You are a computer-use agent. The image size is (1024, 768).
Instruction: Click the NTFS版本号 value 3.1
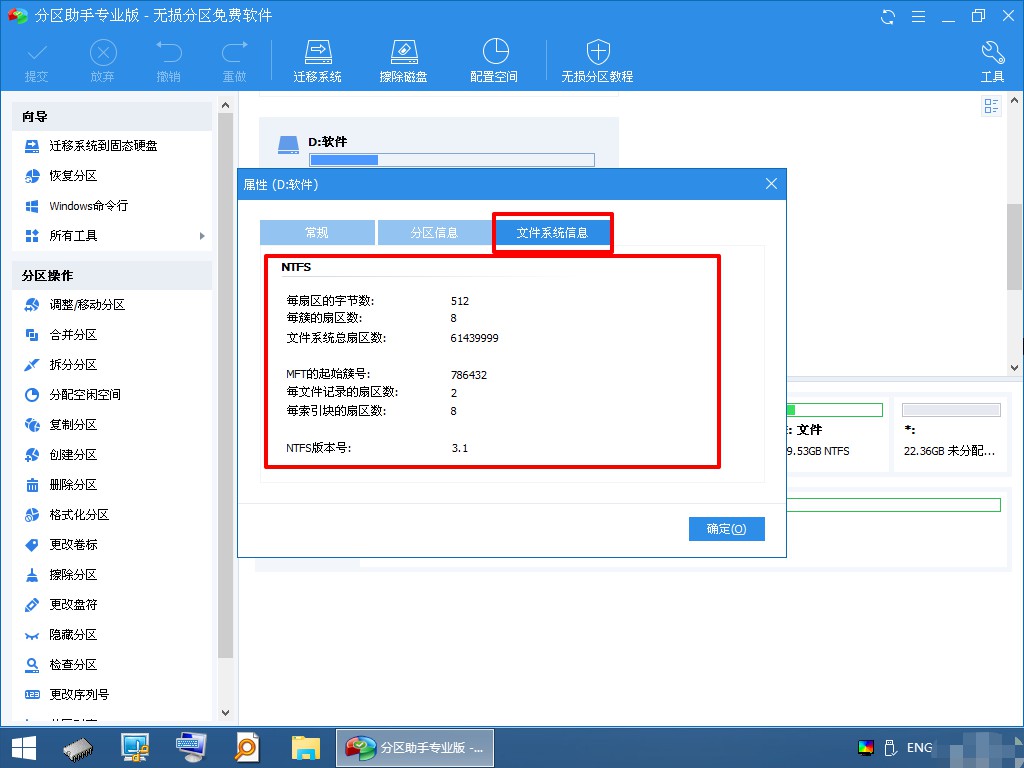pyautogui.click(x=460, y=448)
